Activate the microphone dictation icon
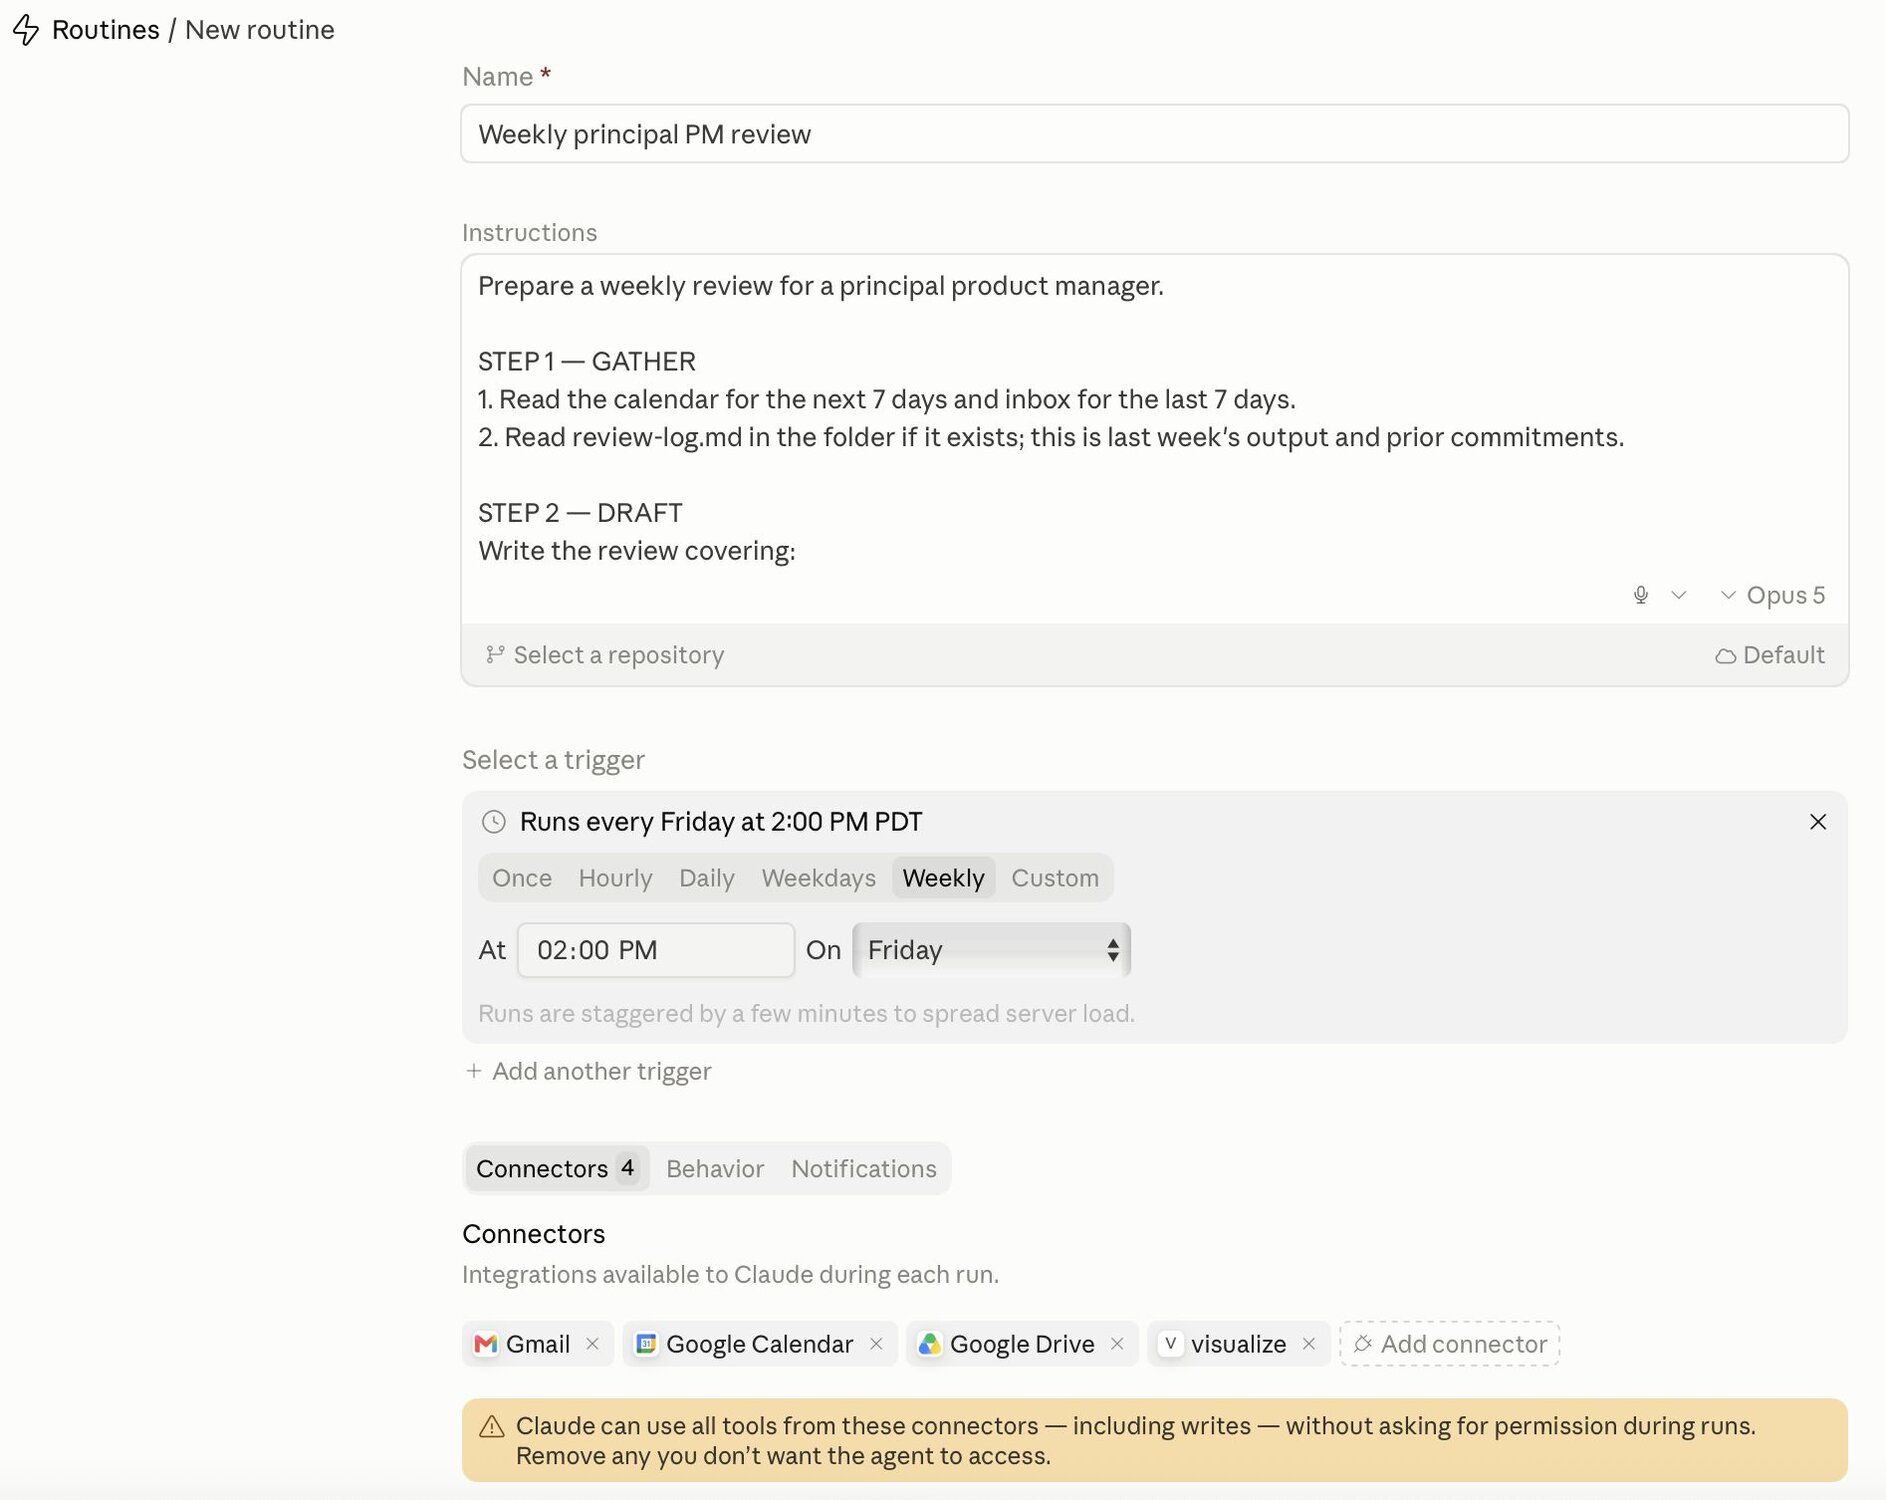Screen dimensions: 1886x1500 tap(1640, 595)
